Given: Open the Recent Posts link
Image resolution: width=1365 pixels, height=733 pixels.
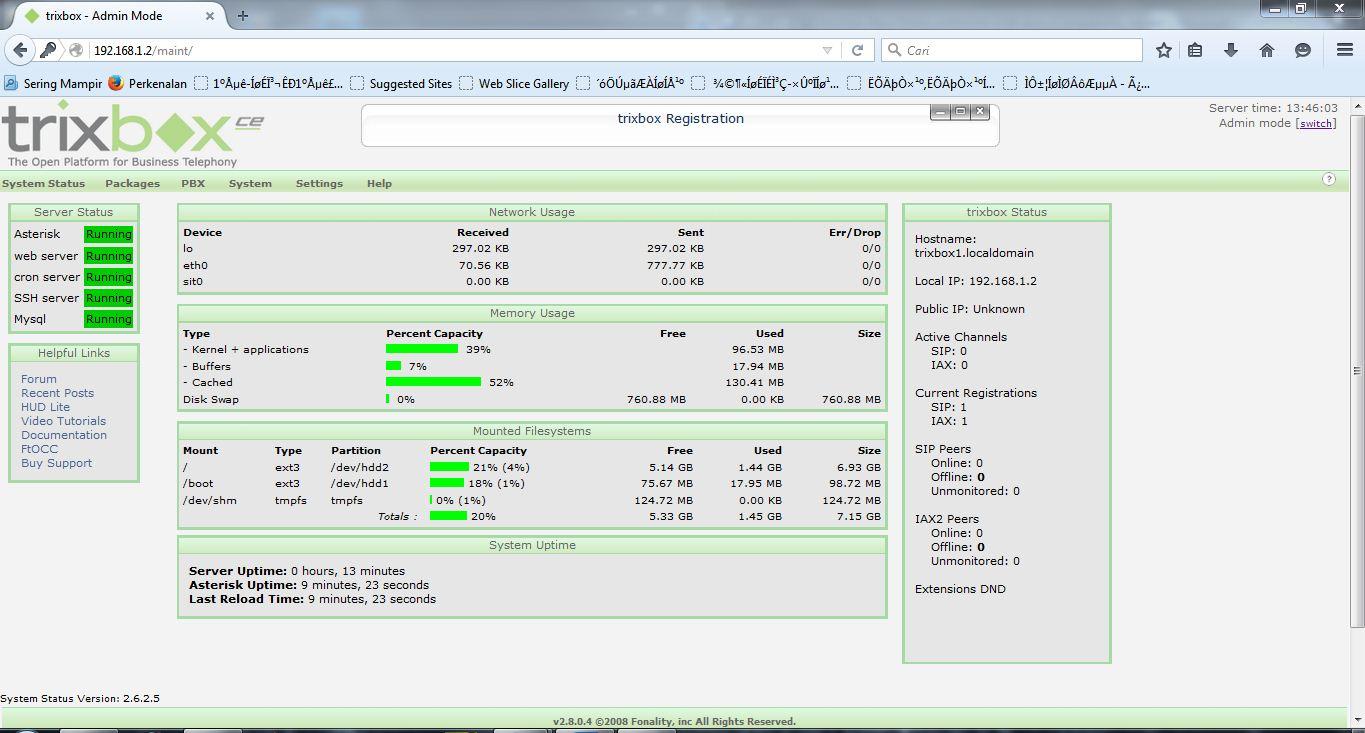Looking at the screenshot, I should 57,393.
